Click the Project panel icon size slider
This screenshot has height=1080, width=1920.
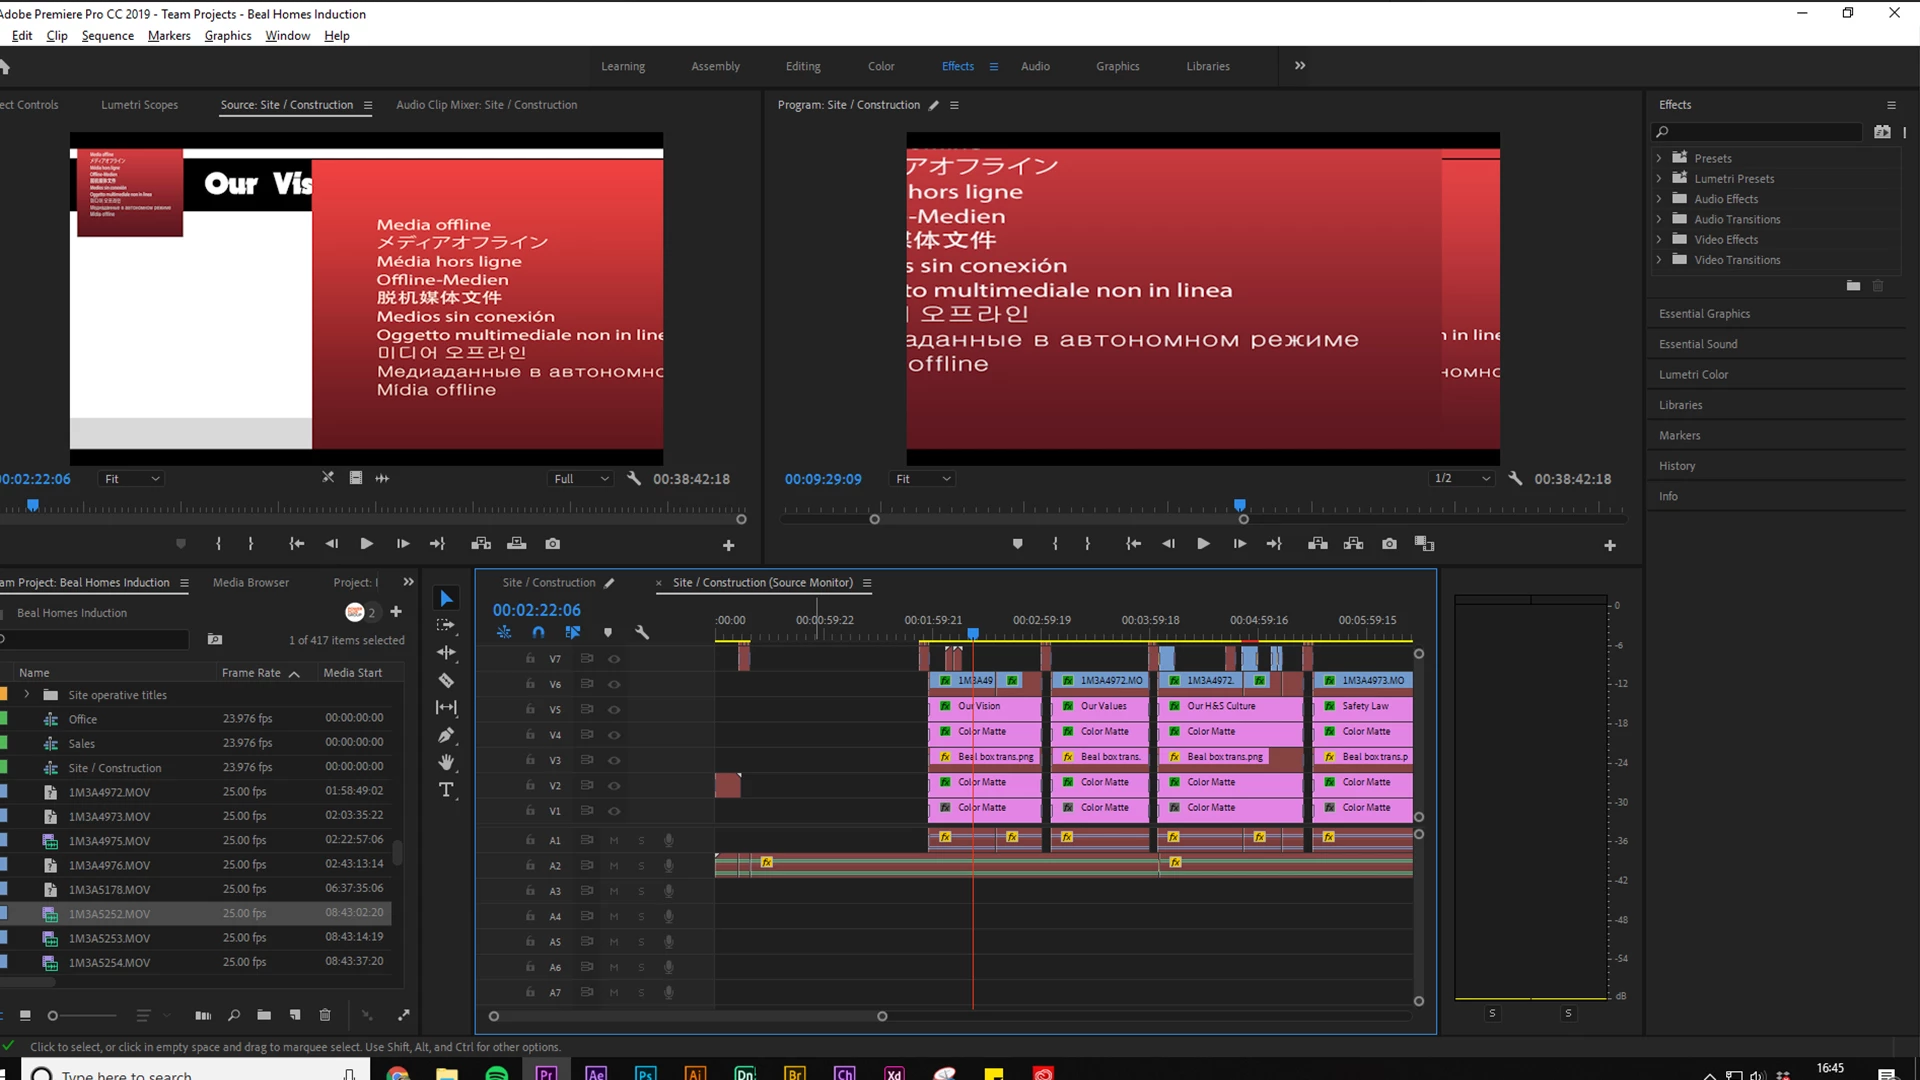(x=53, y=1015)
